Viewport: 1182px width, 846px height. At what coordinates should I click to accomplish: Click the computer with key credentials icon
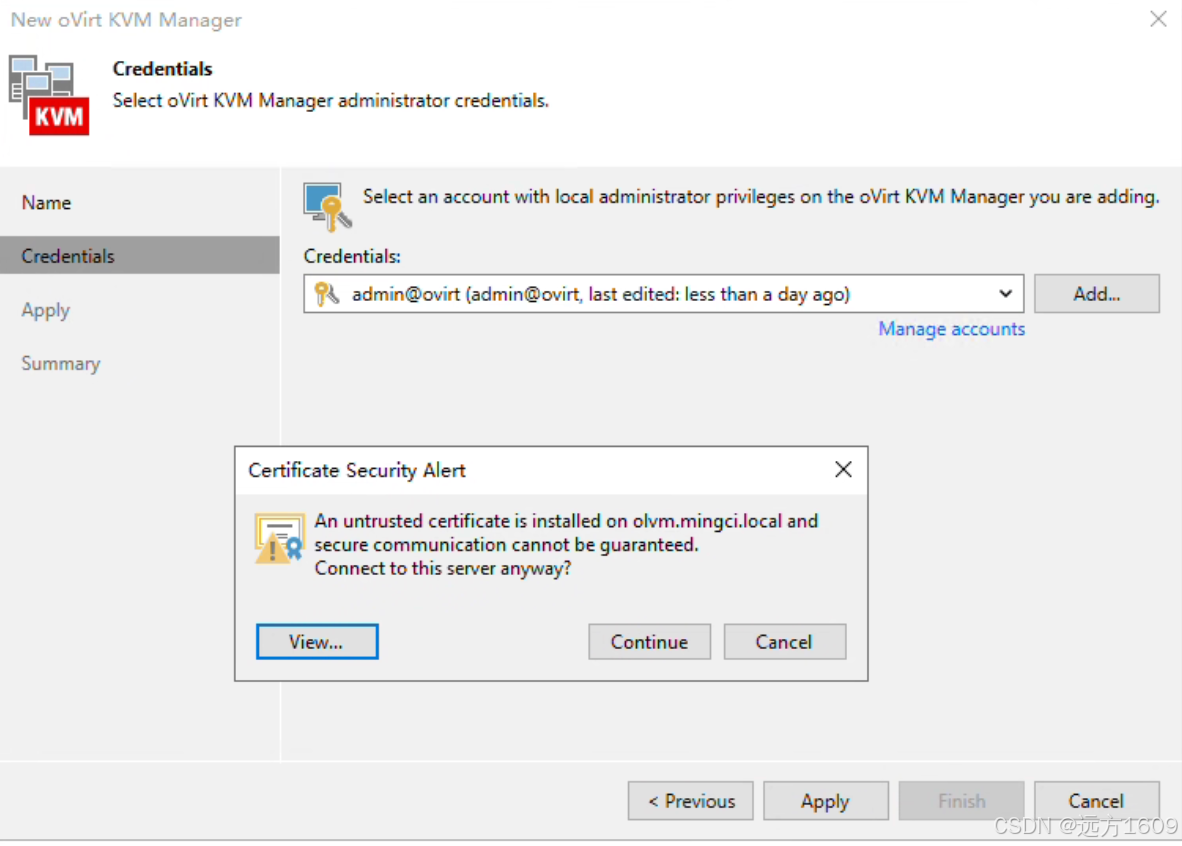tap(327, 206)
